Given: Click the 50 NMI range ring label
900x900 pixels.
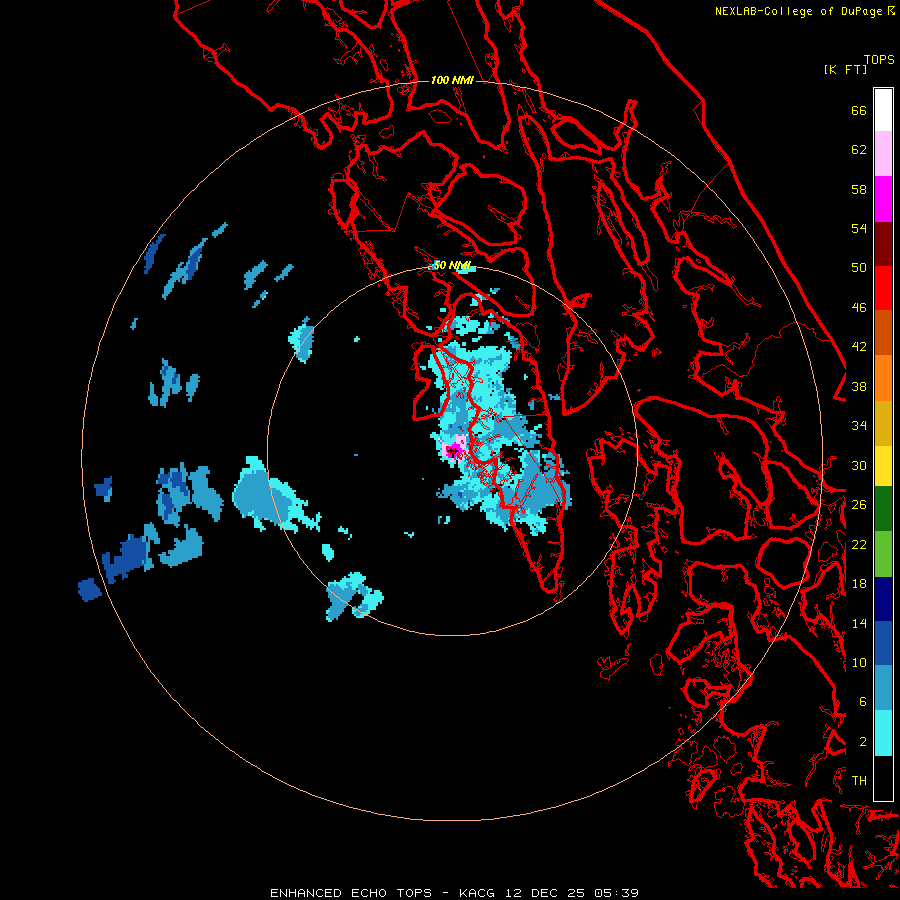Looking at the screenshot, I should [x=452, y=265].
